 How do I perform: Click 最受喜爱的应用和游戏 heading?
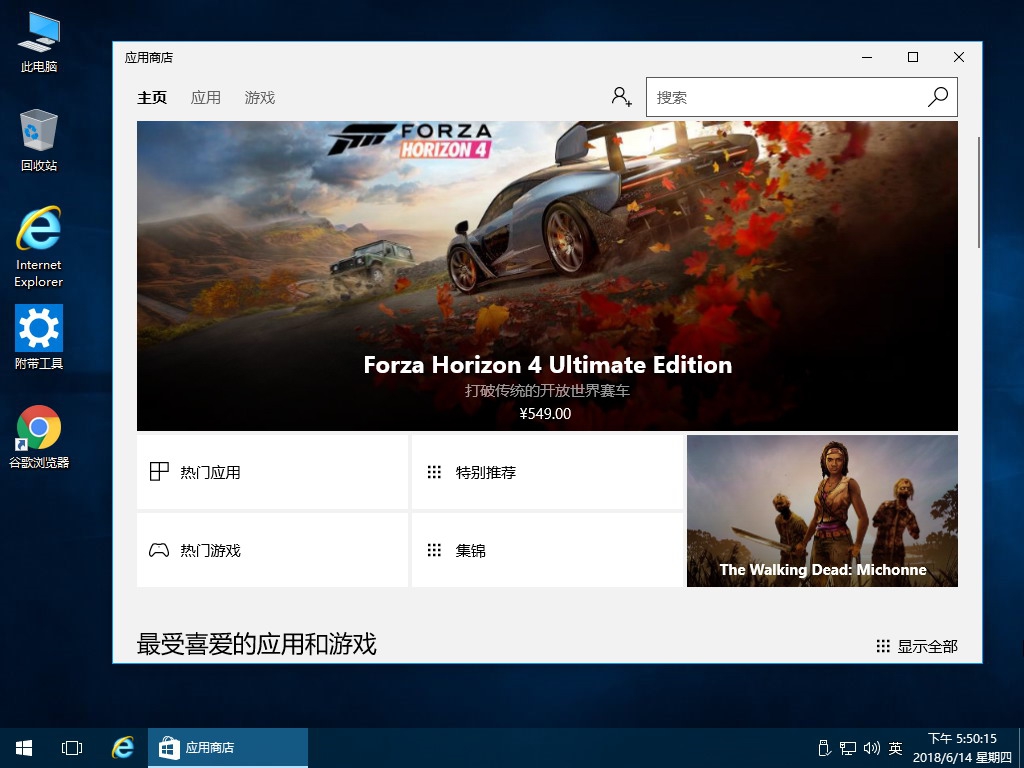pyautogui.click(x=256, y=644)
